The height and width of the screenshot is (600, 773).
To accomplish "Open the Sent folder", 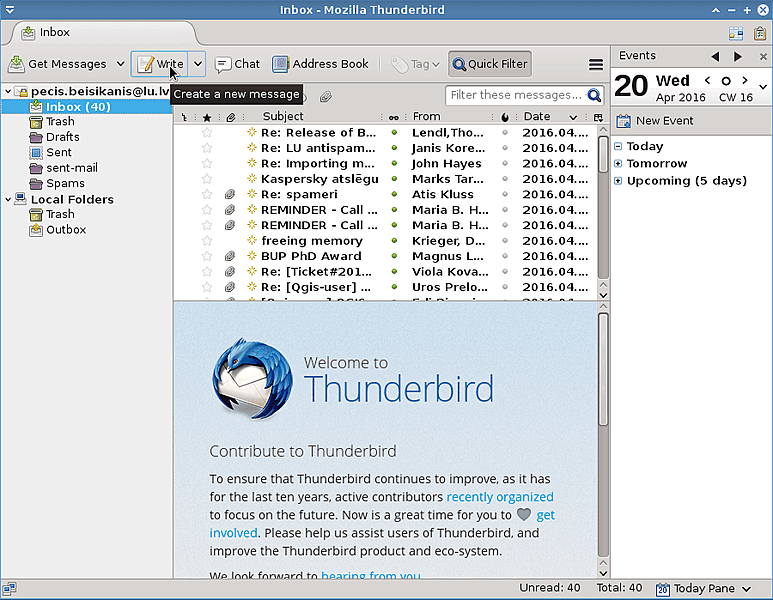I will click(59, 152).
